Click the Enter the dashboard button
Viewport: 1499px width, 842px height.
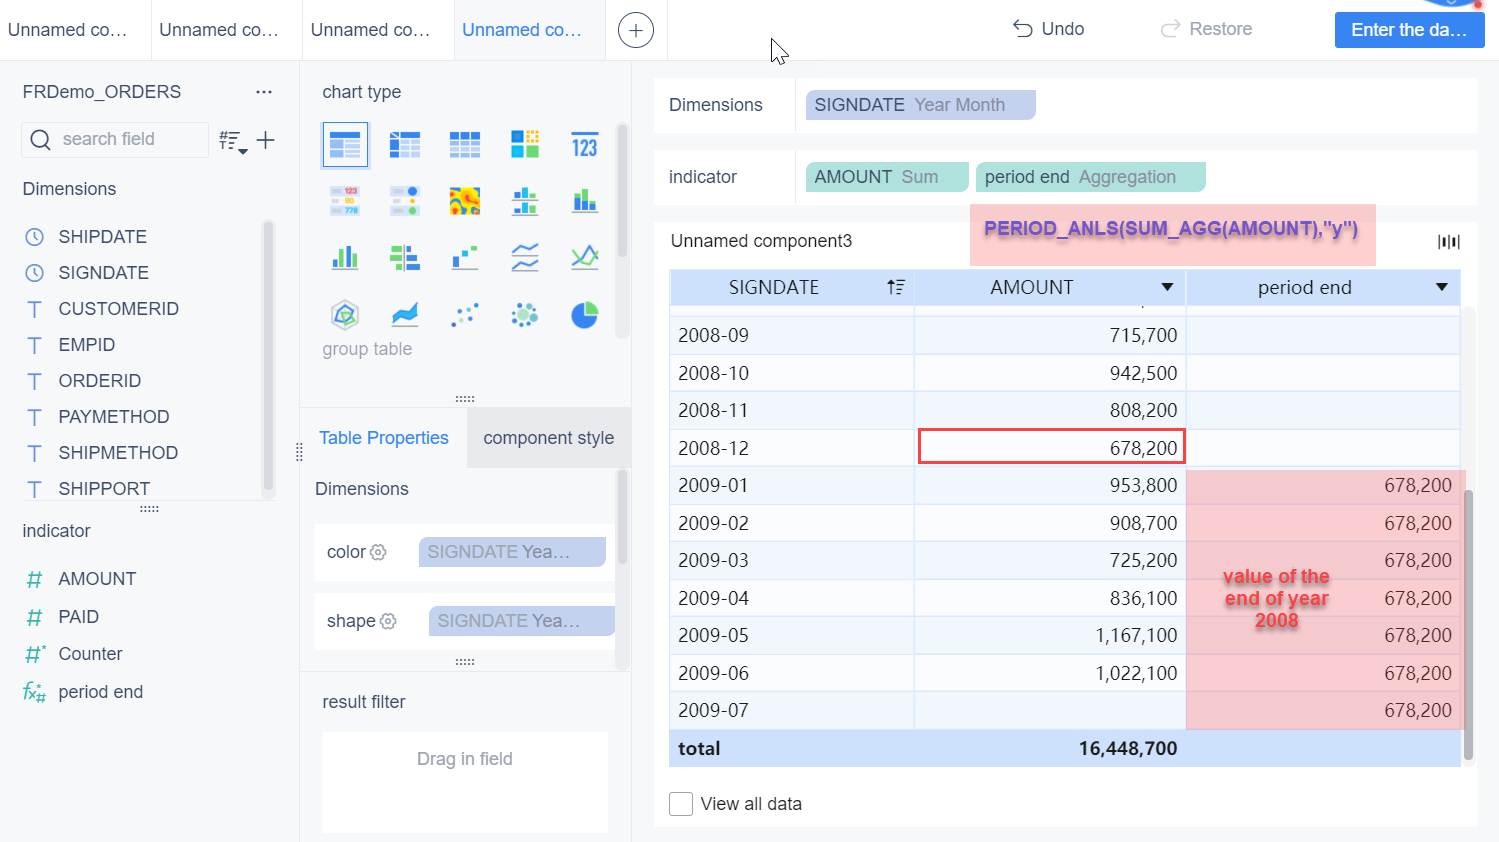click(1408, 30)
